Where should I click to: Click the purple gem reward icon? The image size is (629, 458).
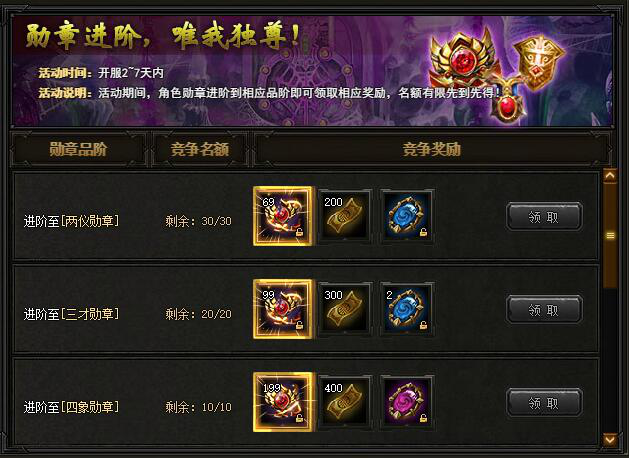407,402
